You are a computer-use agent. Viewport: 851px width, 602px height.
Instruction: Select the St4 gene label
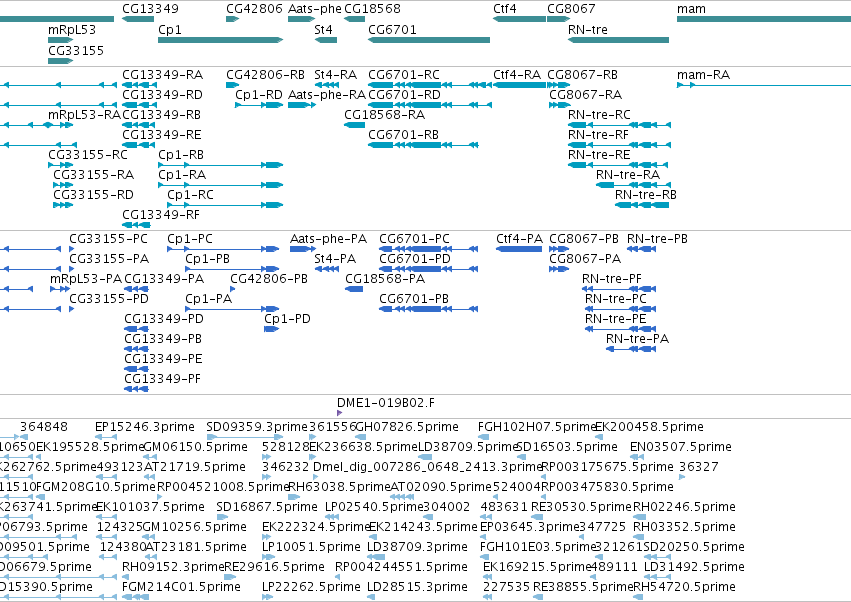[x=323, y=29]
